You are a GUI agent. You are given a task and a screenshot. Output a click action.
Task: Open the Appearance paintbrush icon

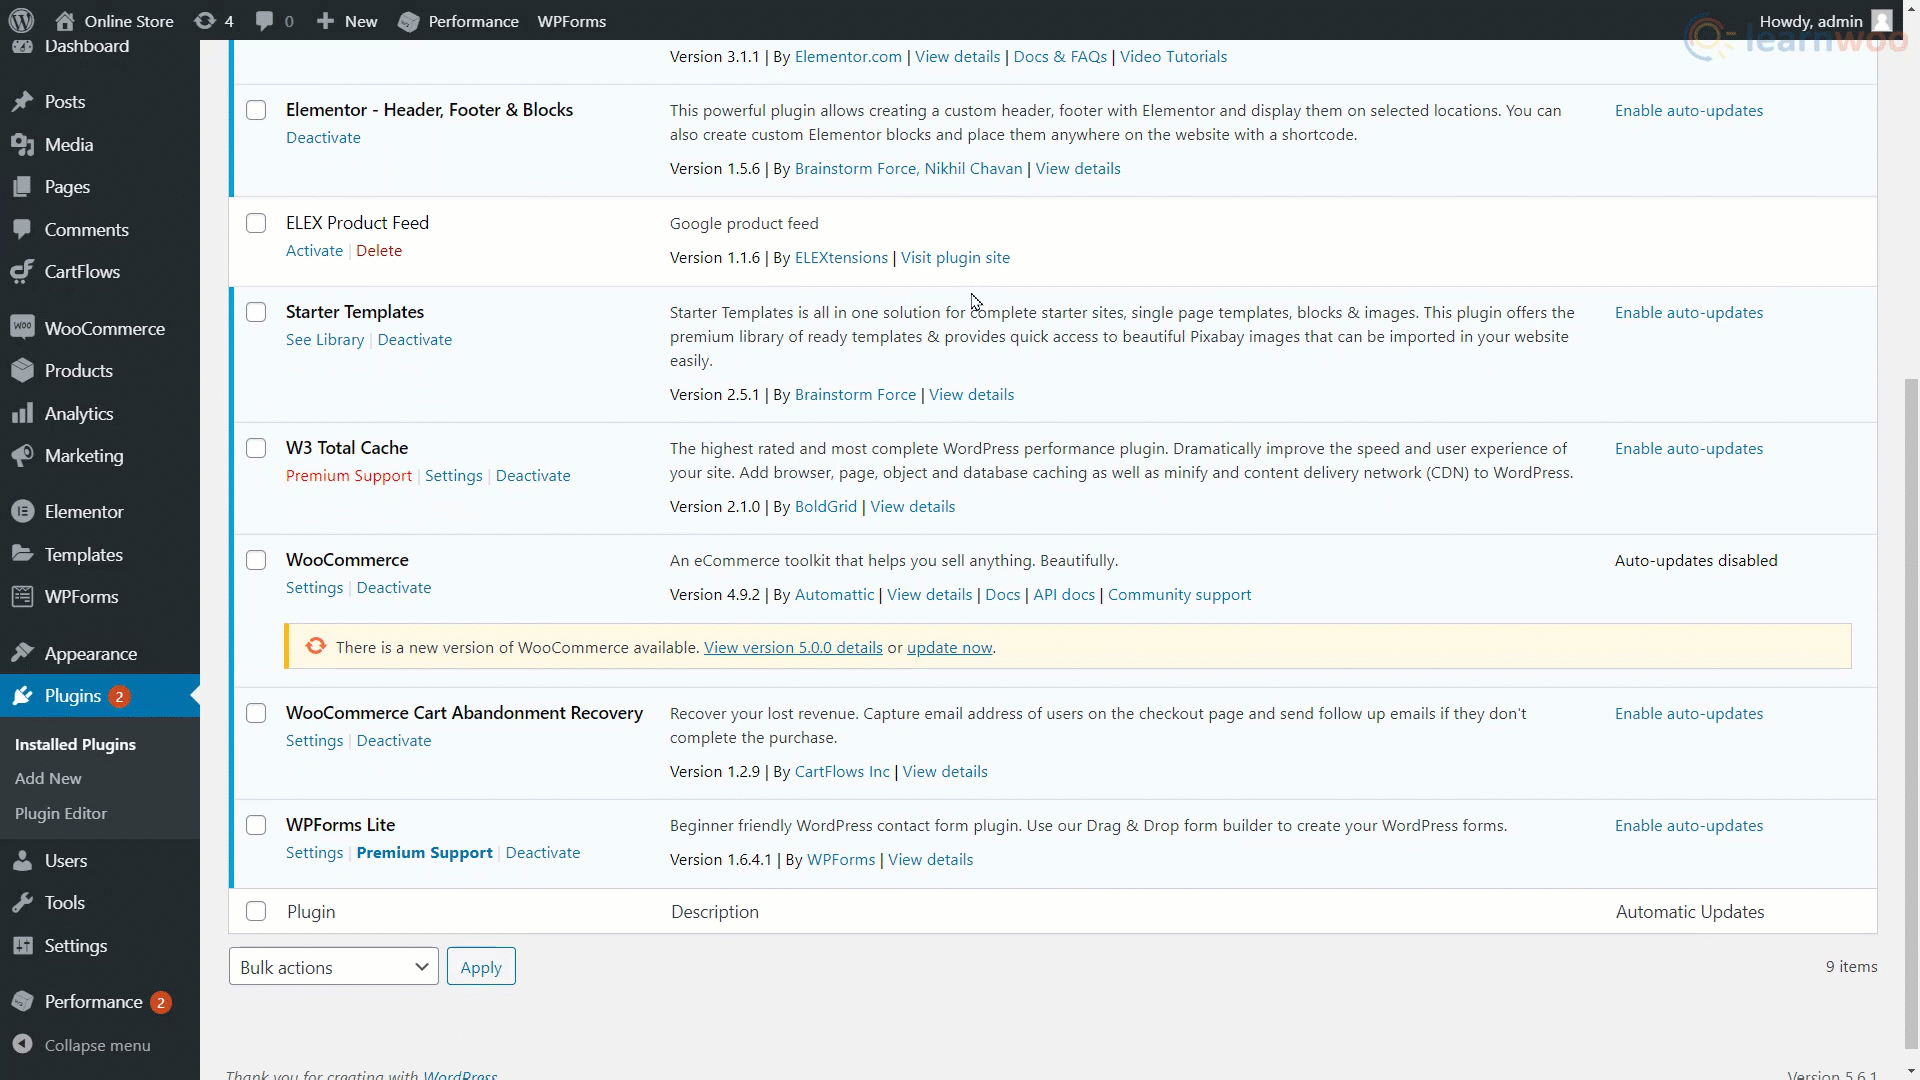(22, 654)
